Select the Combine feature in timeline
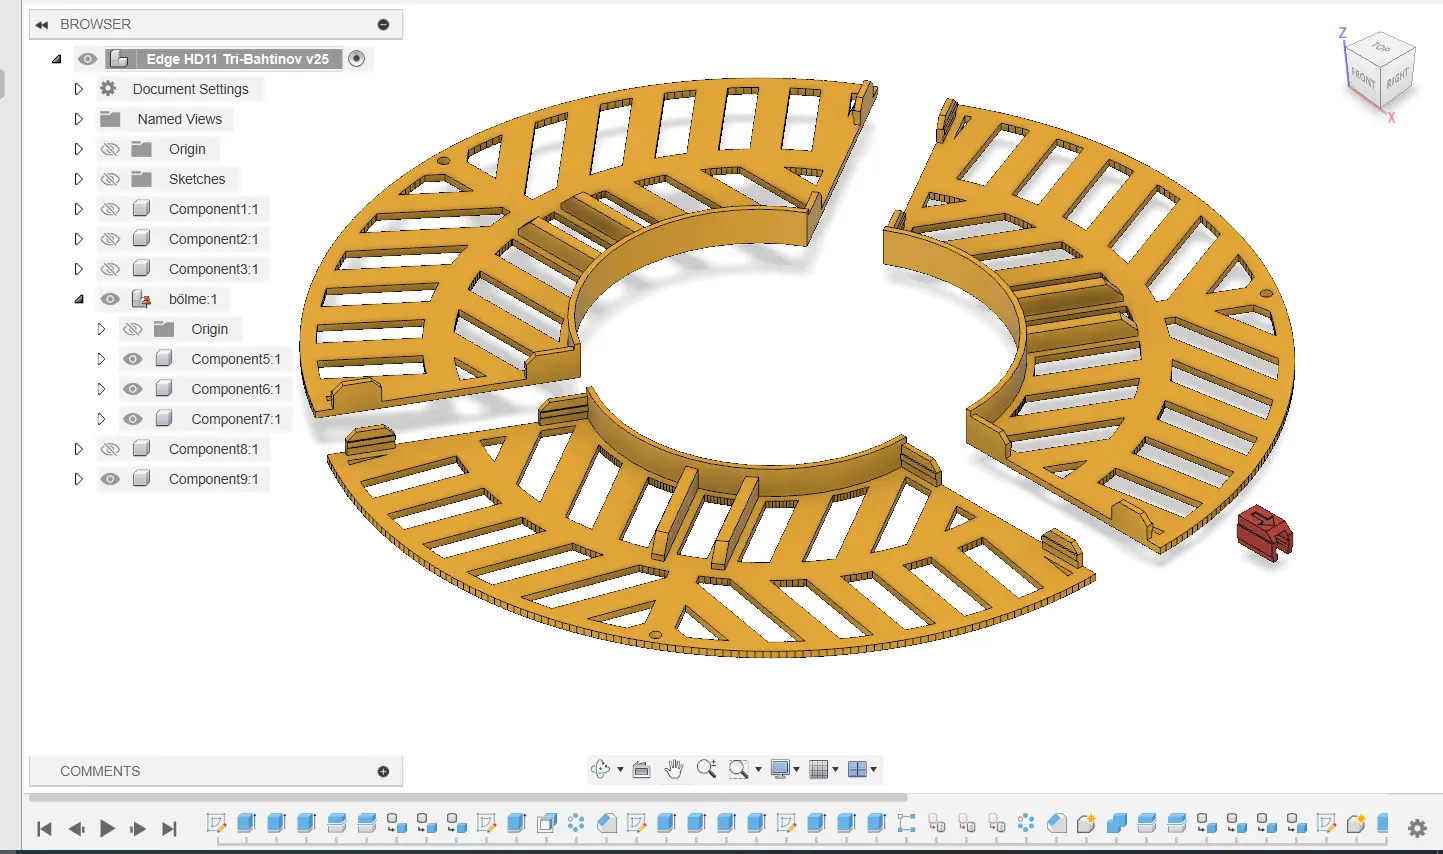The height and width of the screenshot is (854, 1443). coord(1117,824)
